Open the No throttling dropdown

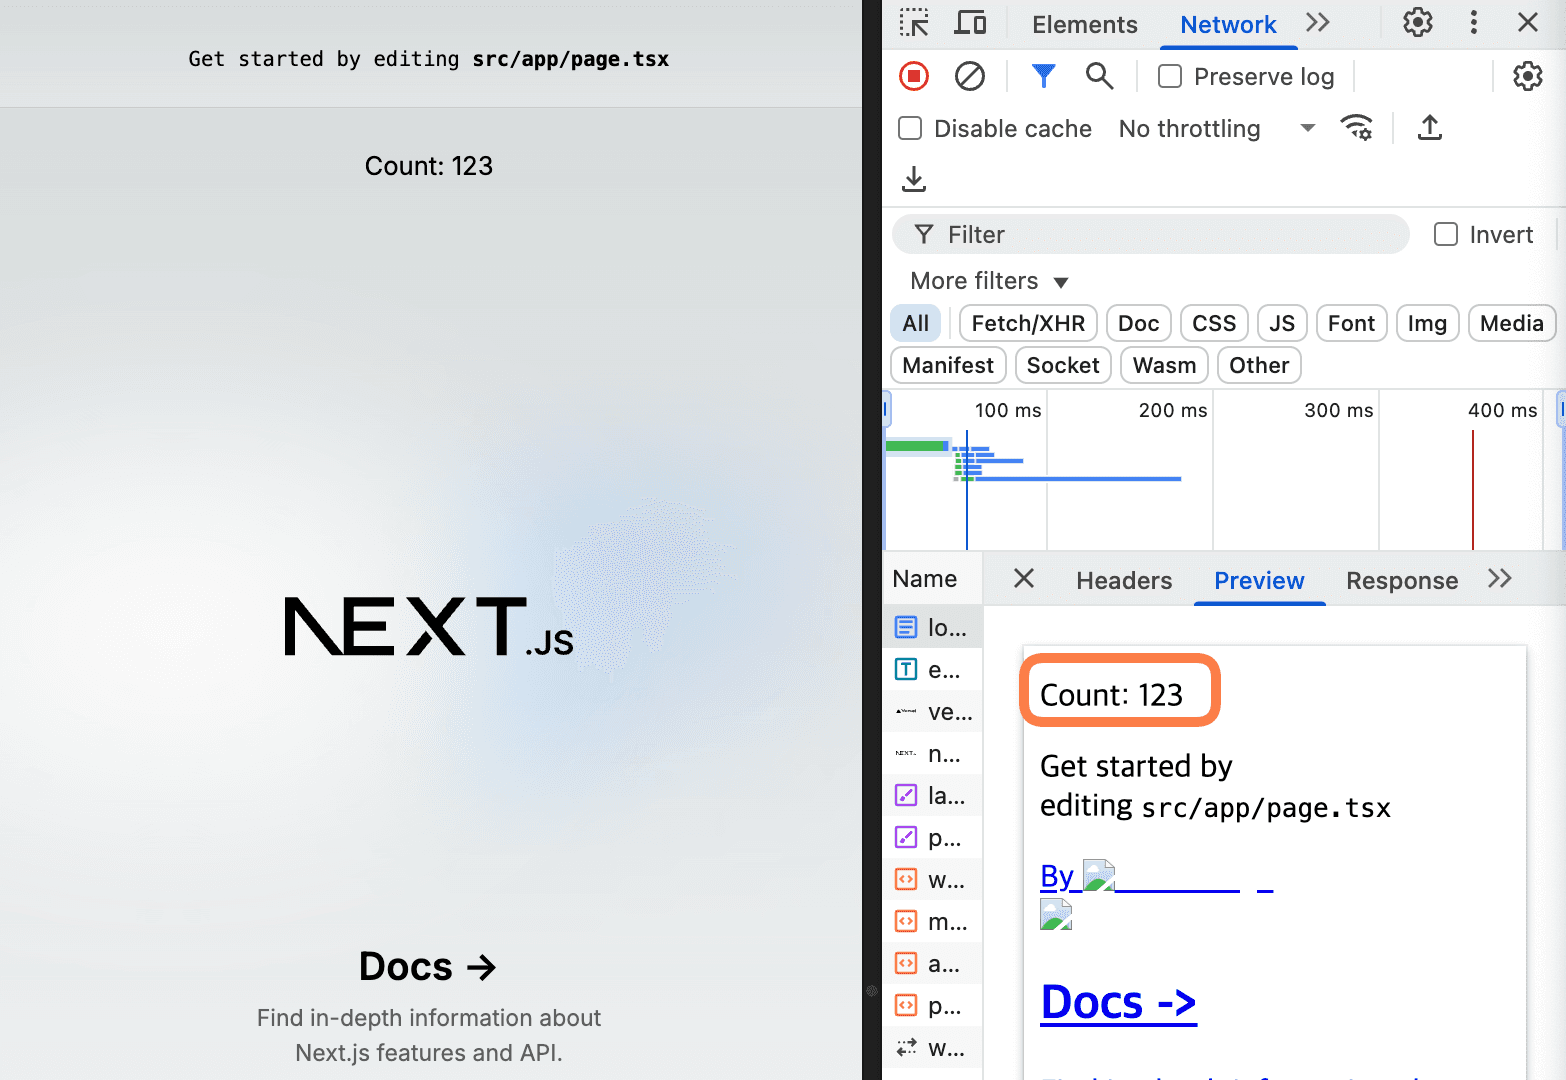[1215, 129]
